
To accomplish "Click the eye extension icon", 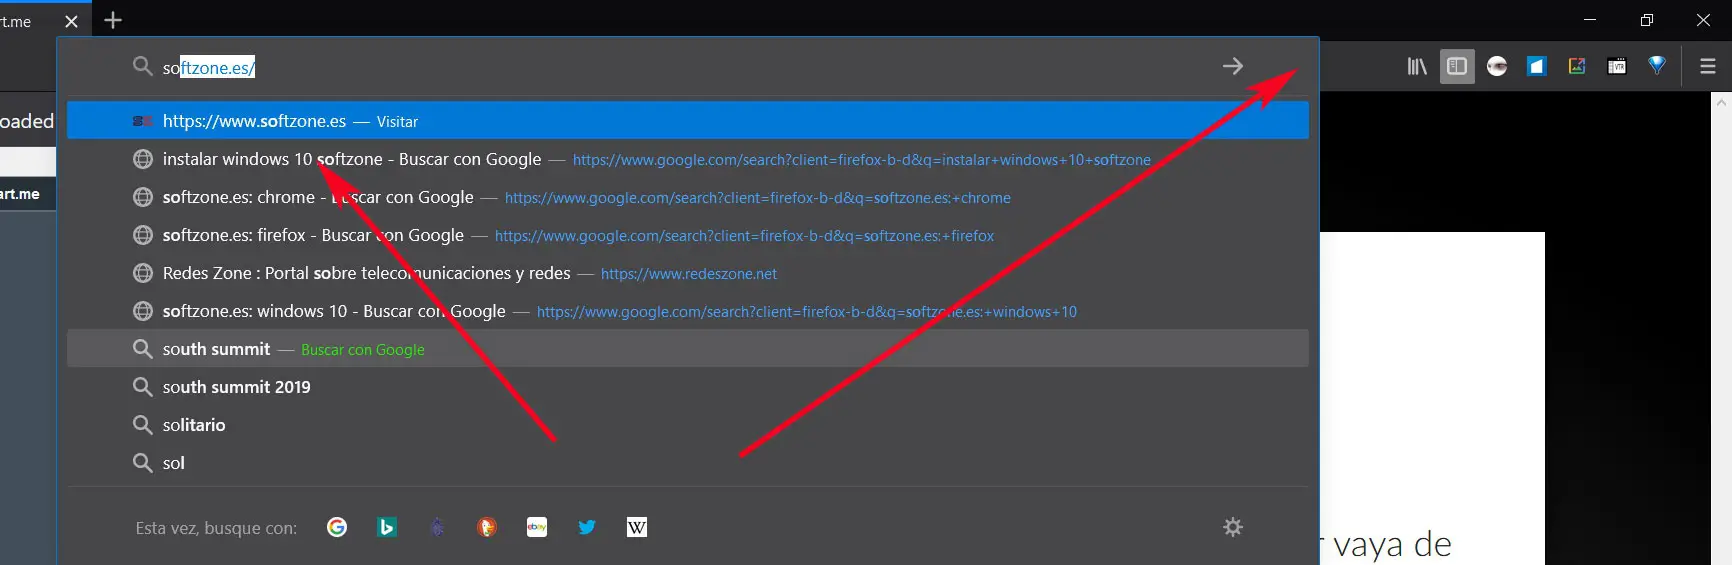I will 1497,66.
